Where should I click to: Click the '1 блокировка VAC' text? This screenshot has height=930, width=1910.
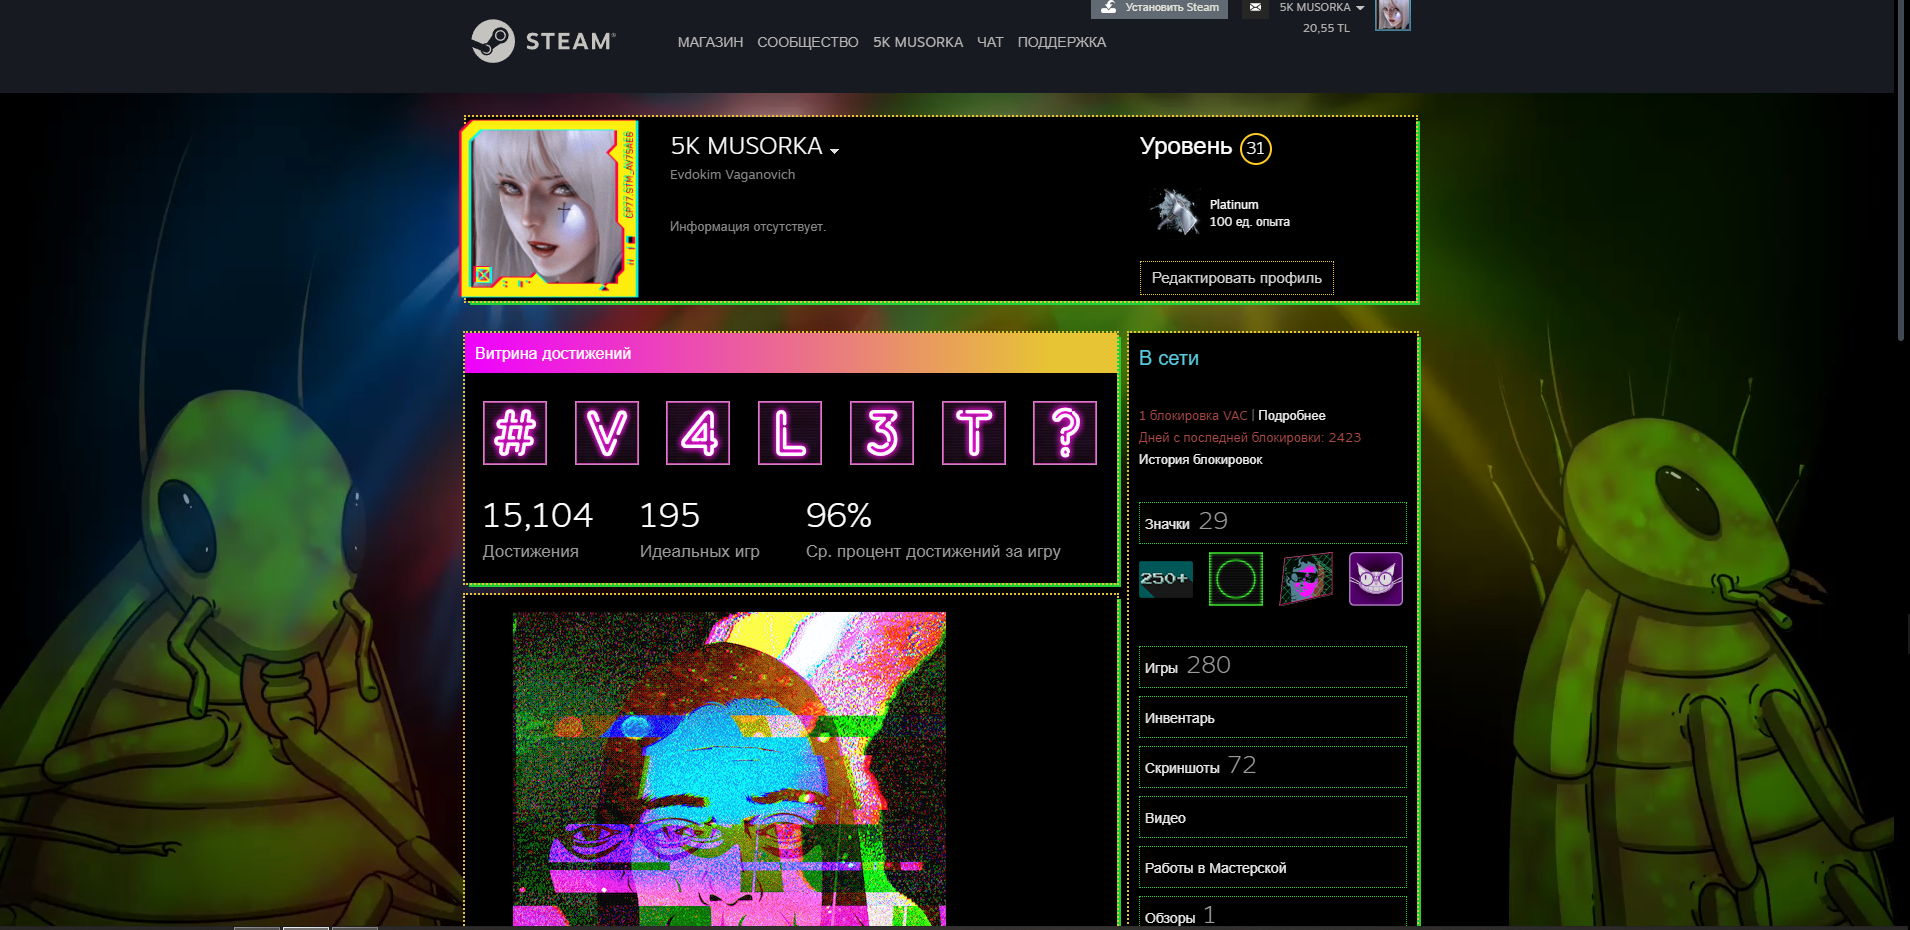click(1193, 415)
